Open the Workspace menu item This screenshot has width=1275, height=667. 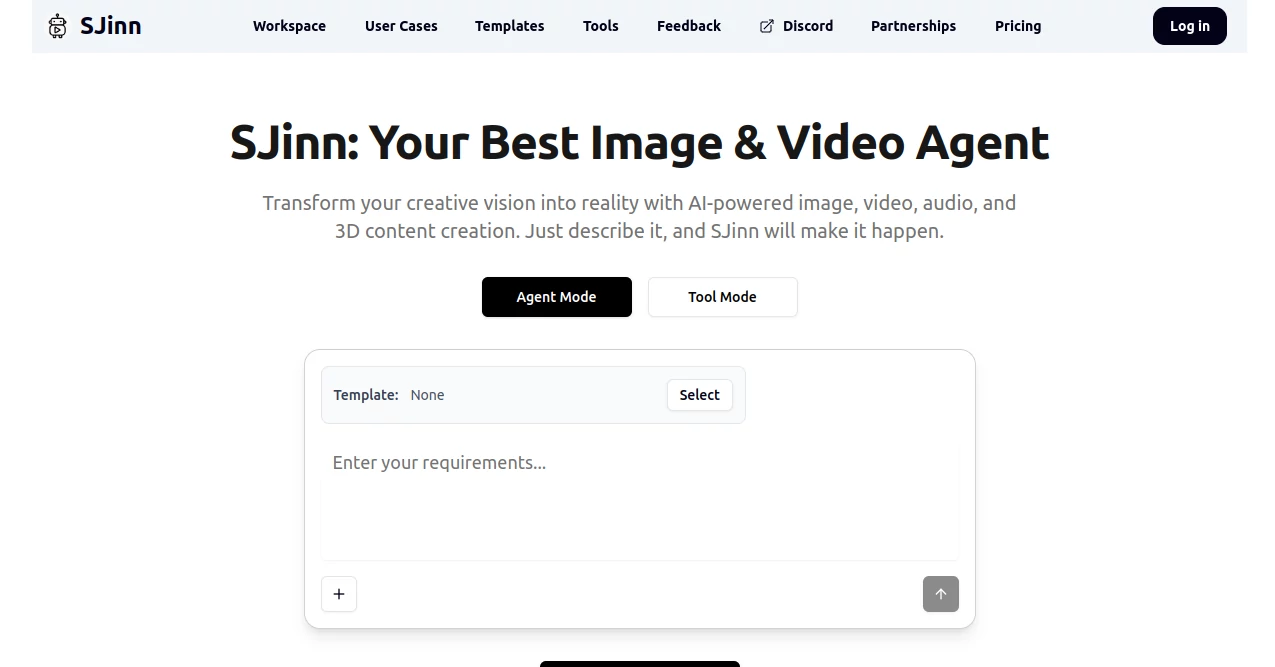click(x=289, y=26)
